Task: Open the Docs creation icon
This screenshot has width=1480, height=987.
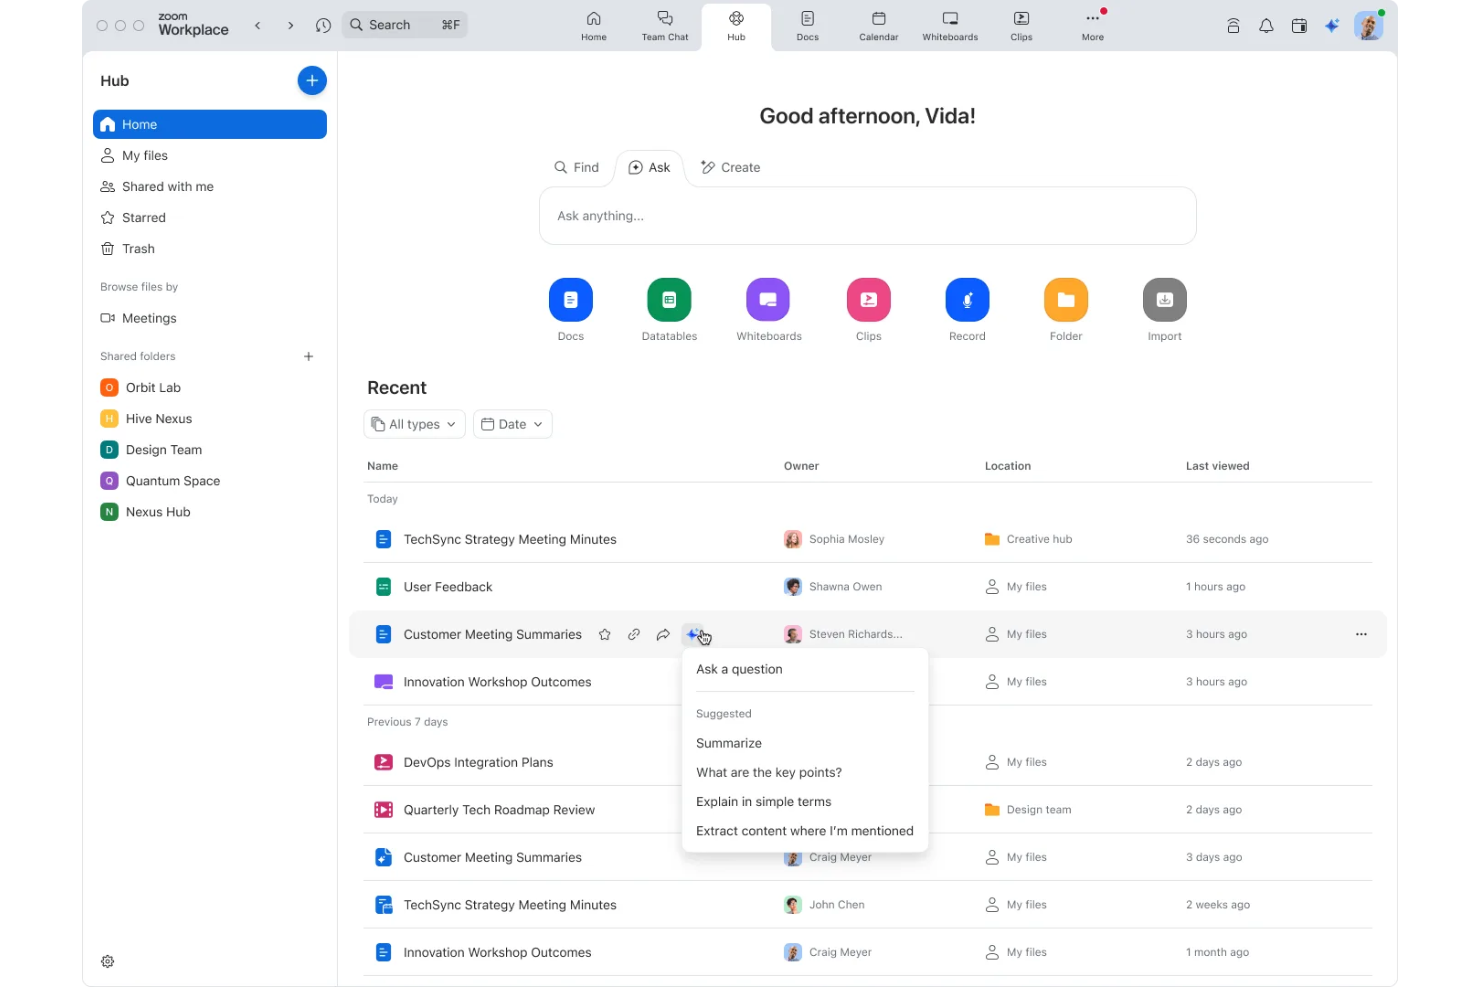Action: 570,299
